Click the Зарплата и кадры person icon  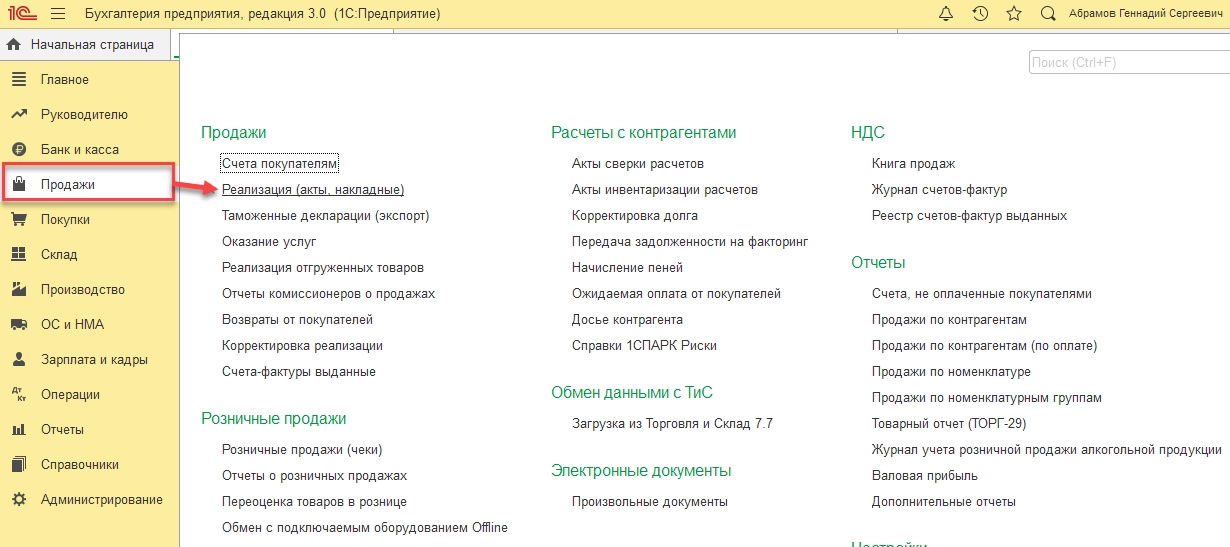click(x=18, y=360)
